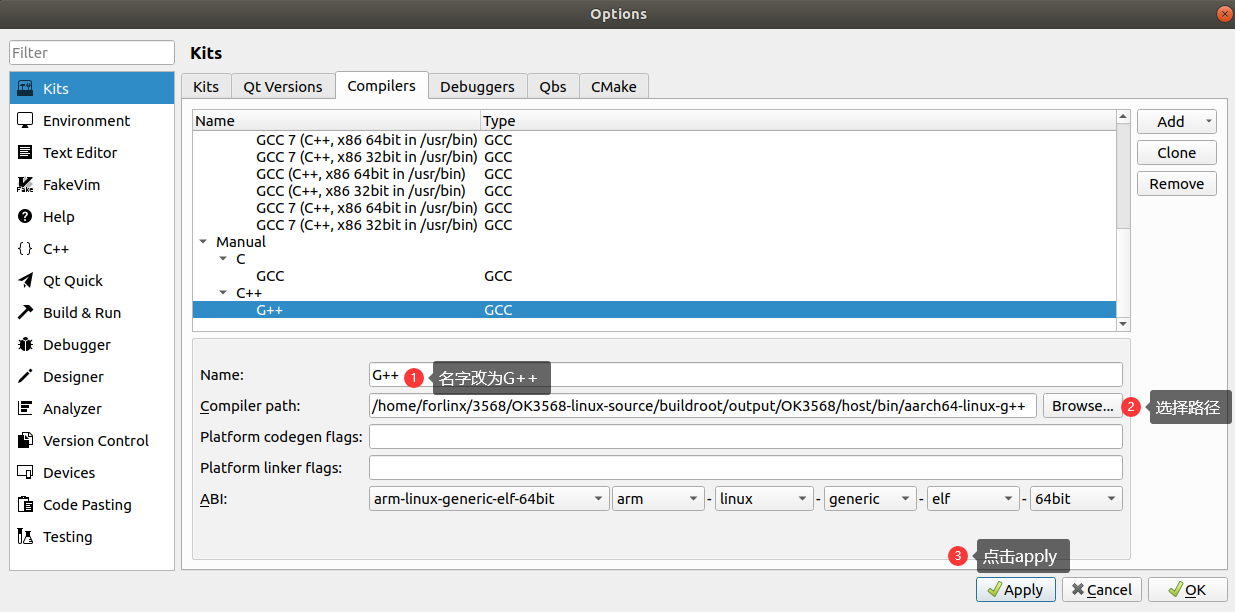Open the 64bit word width dropdown
Screen dimensions: 1235x612
click(x=1075, y=499)
